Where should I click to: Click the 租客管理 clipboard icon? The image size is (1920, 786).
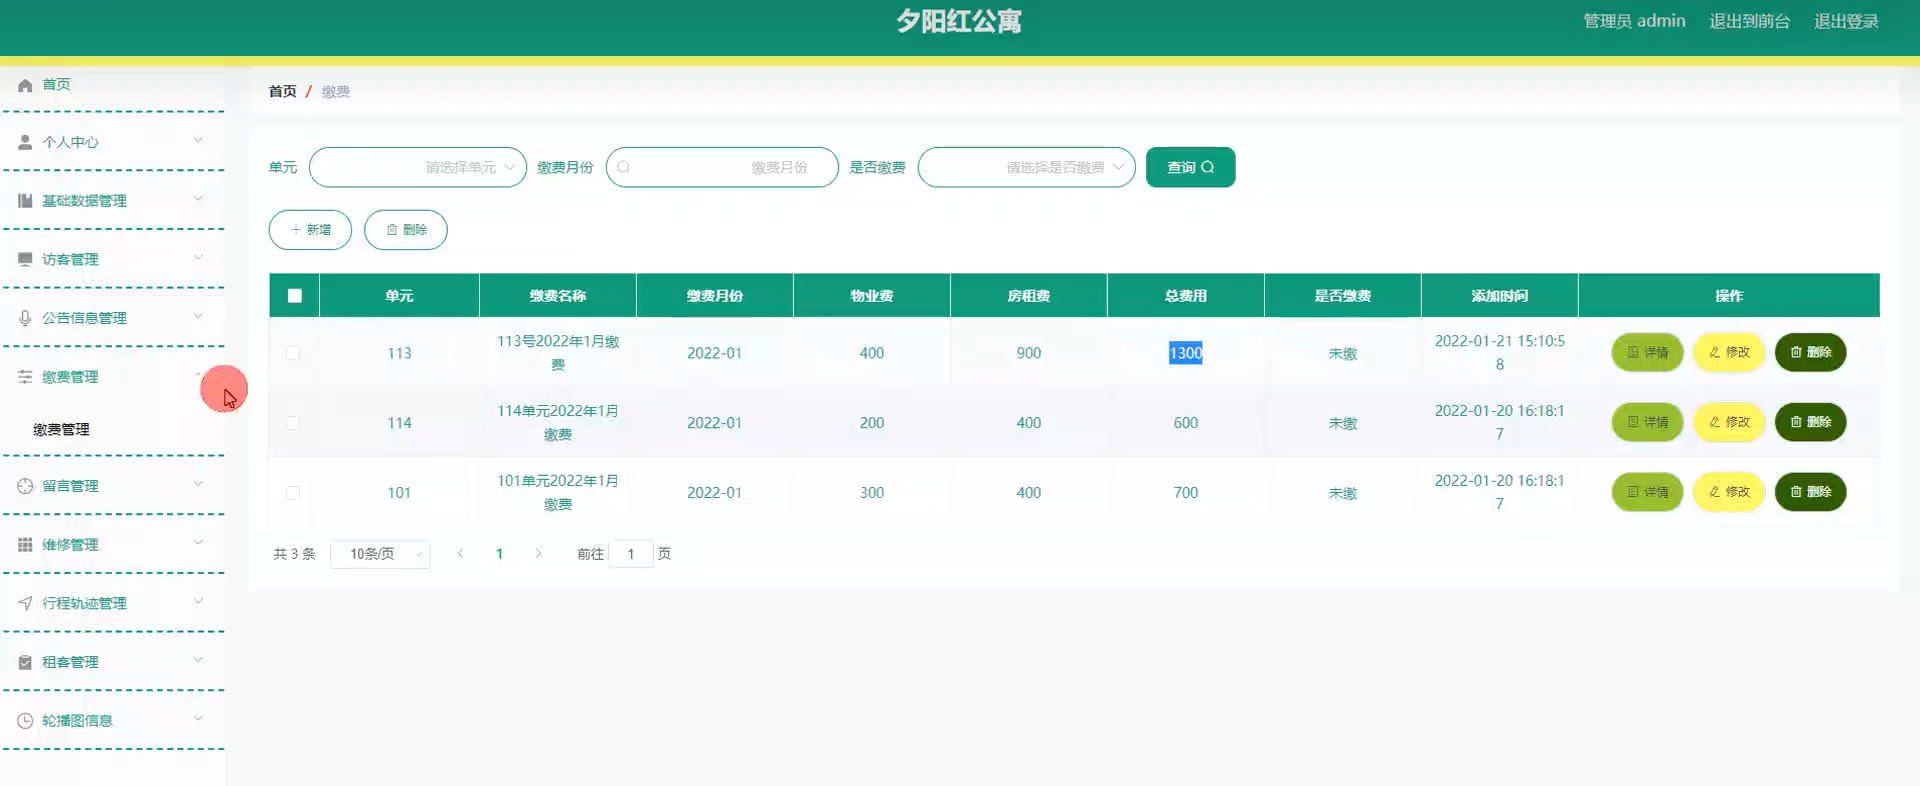pos(25,662)
